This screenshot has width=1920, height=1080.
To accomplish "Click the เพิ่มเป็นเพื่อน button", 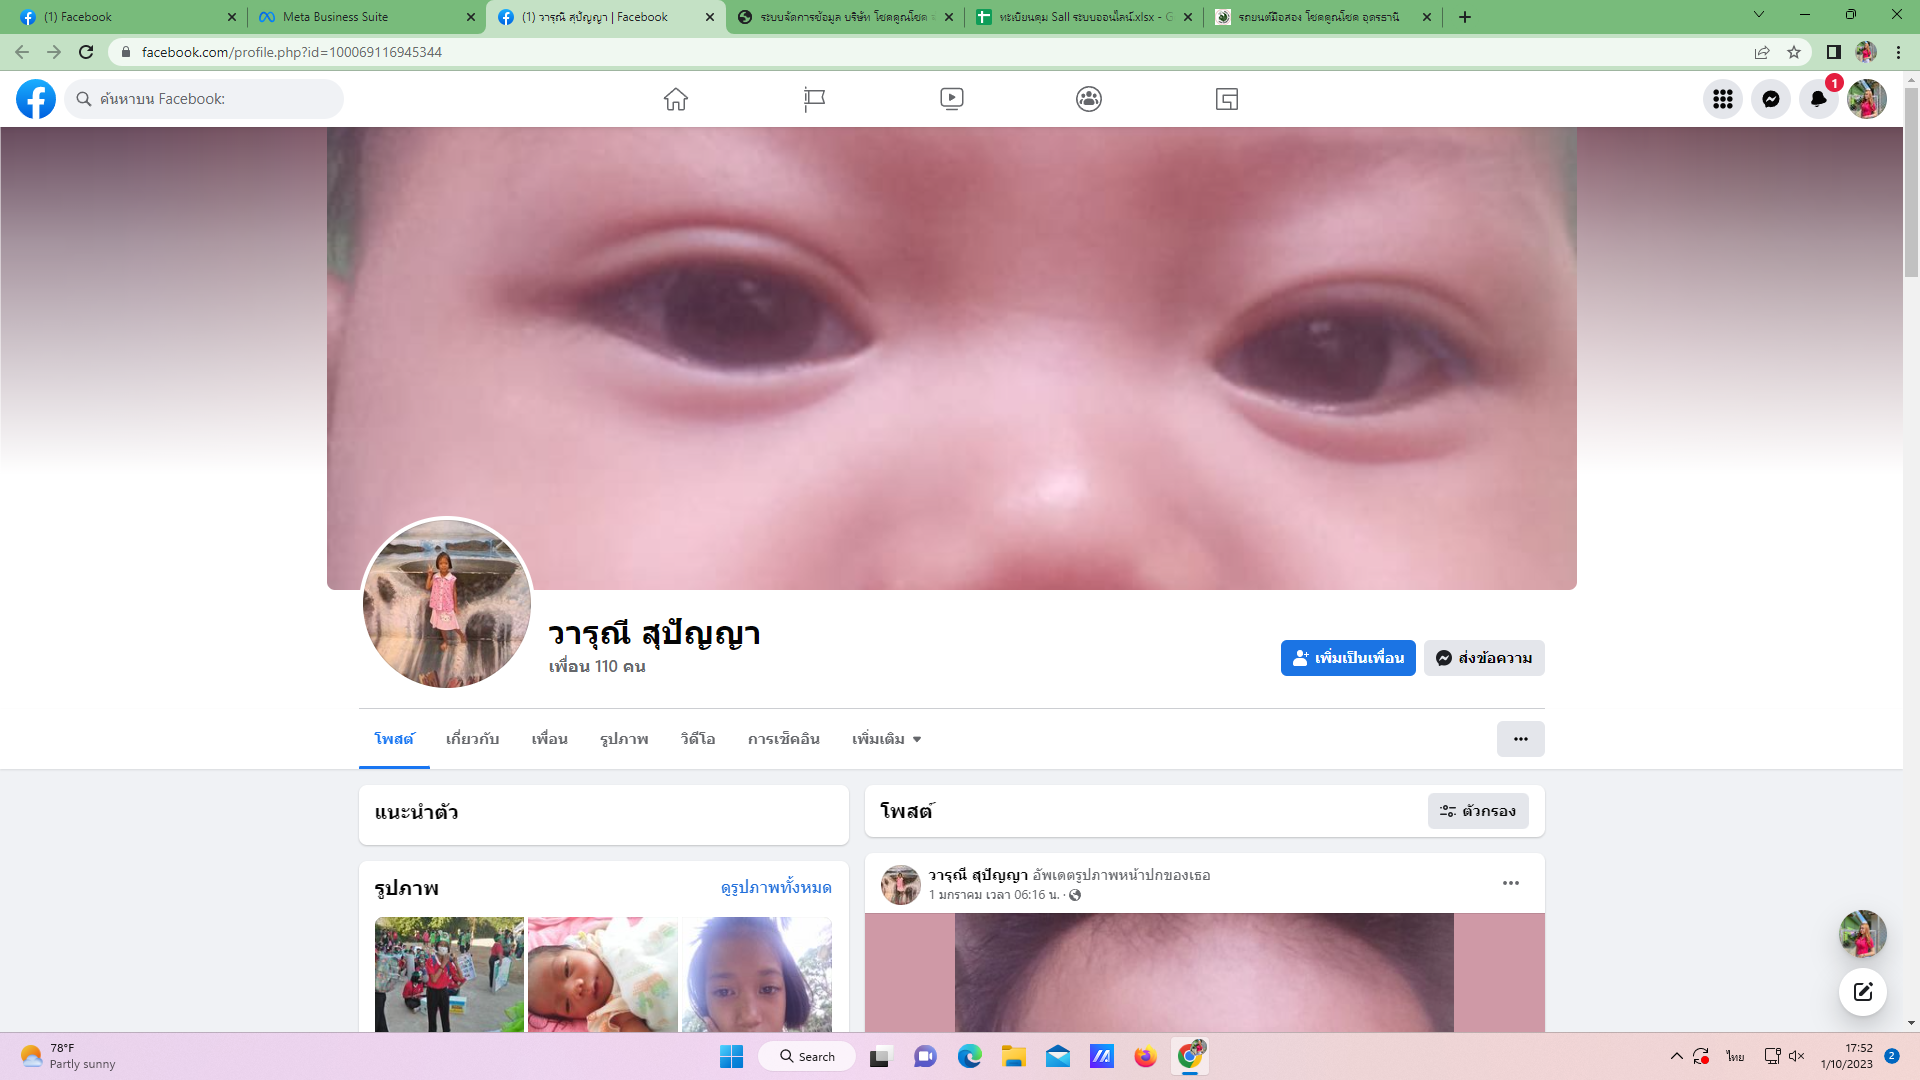I will (x=1348, y=658).
